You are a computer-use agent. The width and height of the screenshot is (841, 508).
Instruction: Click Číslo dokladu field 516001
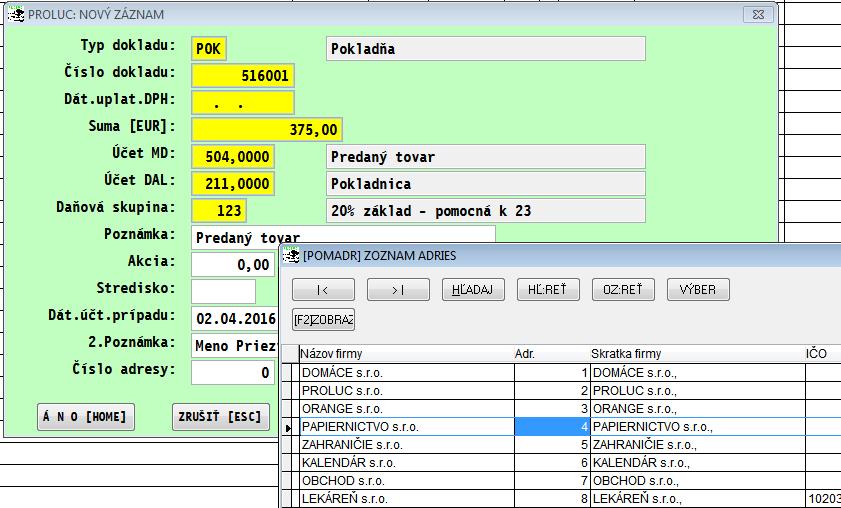tap(242, 76)
